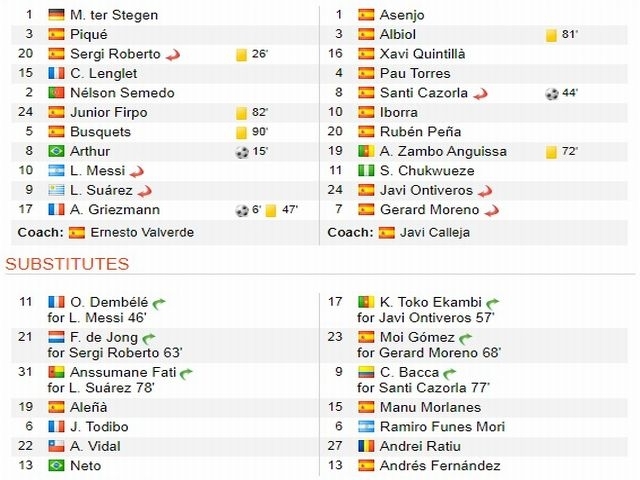Click the red arrow beside Gerard Moreno
The image size is (640, 480).
(492, 211)
